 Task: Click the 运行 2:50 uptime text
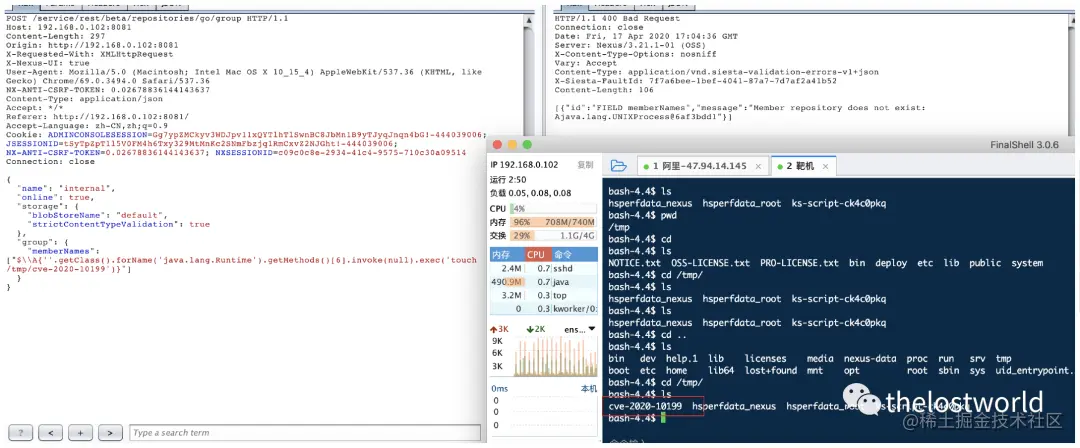coord(508,179)
